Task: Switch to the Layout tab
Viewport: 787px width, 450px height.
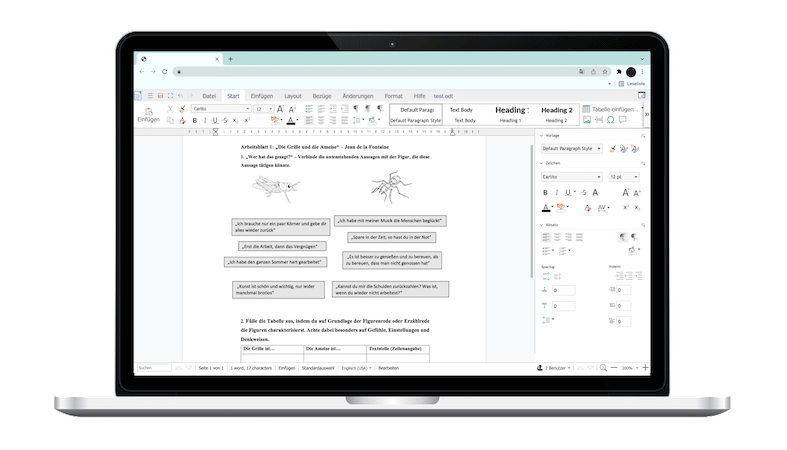Action: pos(293,96)
